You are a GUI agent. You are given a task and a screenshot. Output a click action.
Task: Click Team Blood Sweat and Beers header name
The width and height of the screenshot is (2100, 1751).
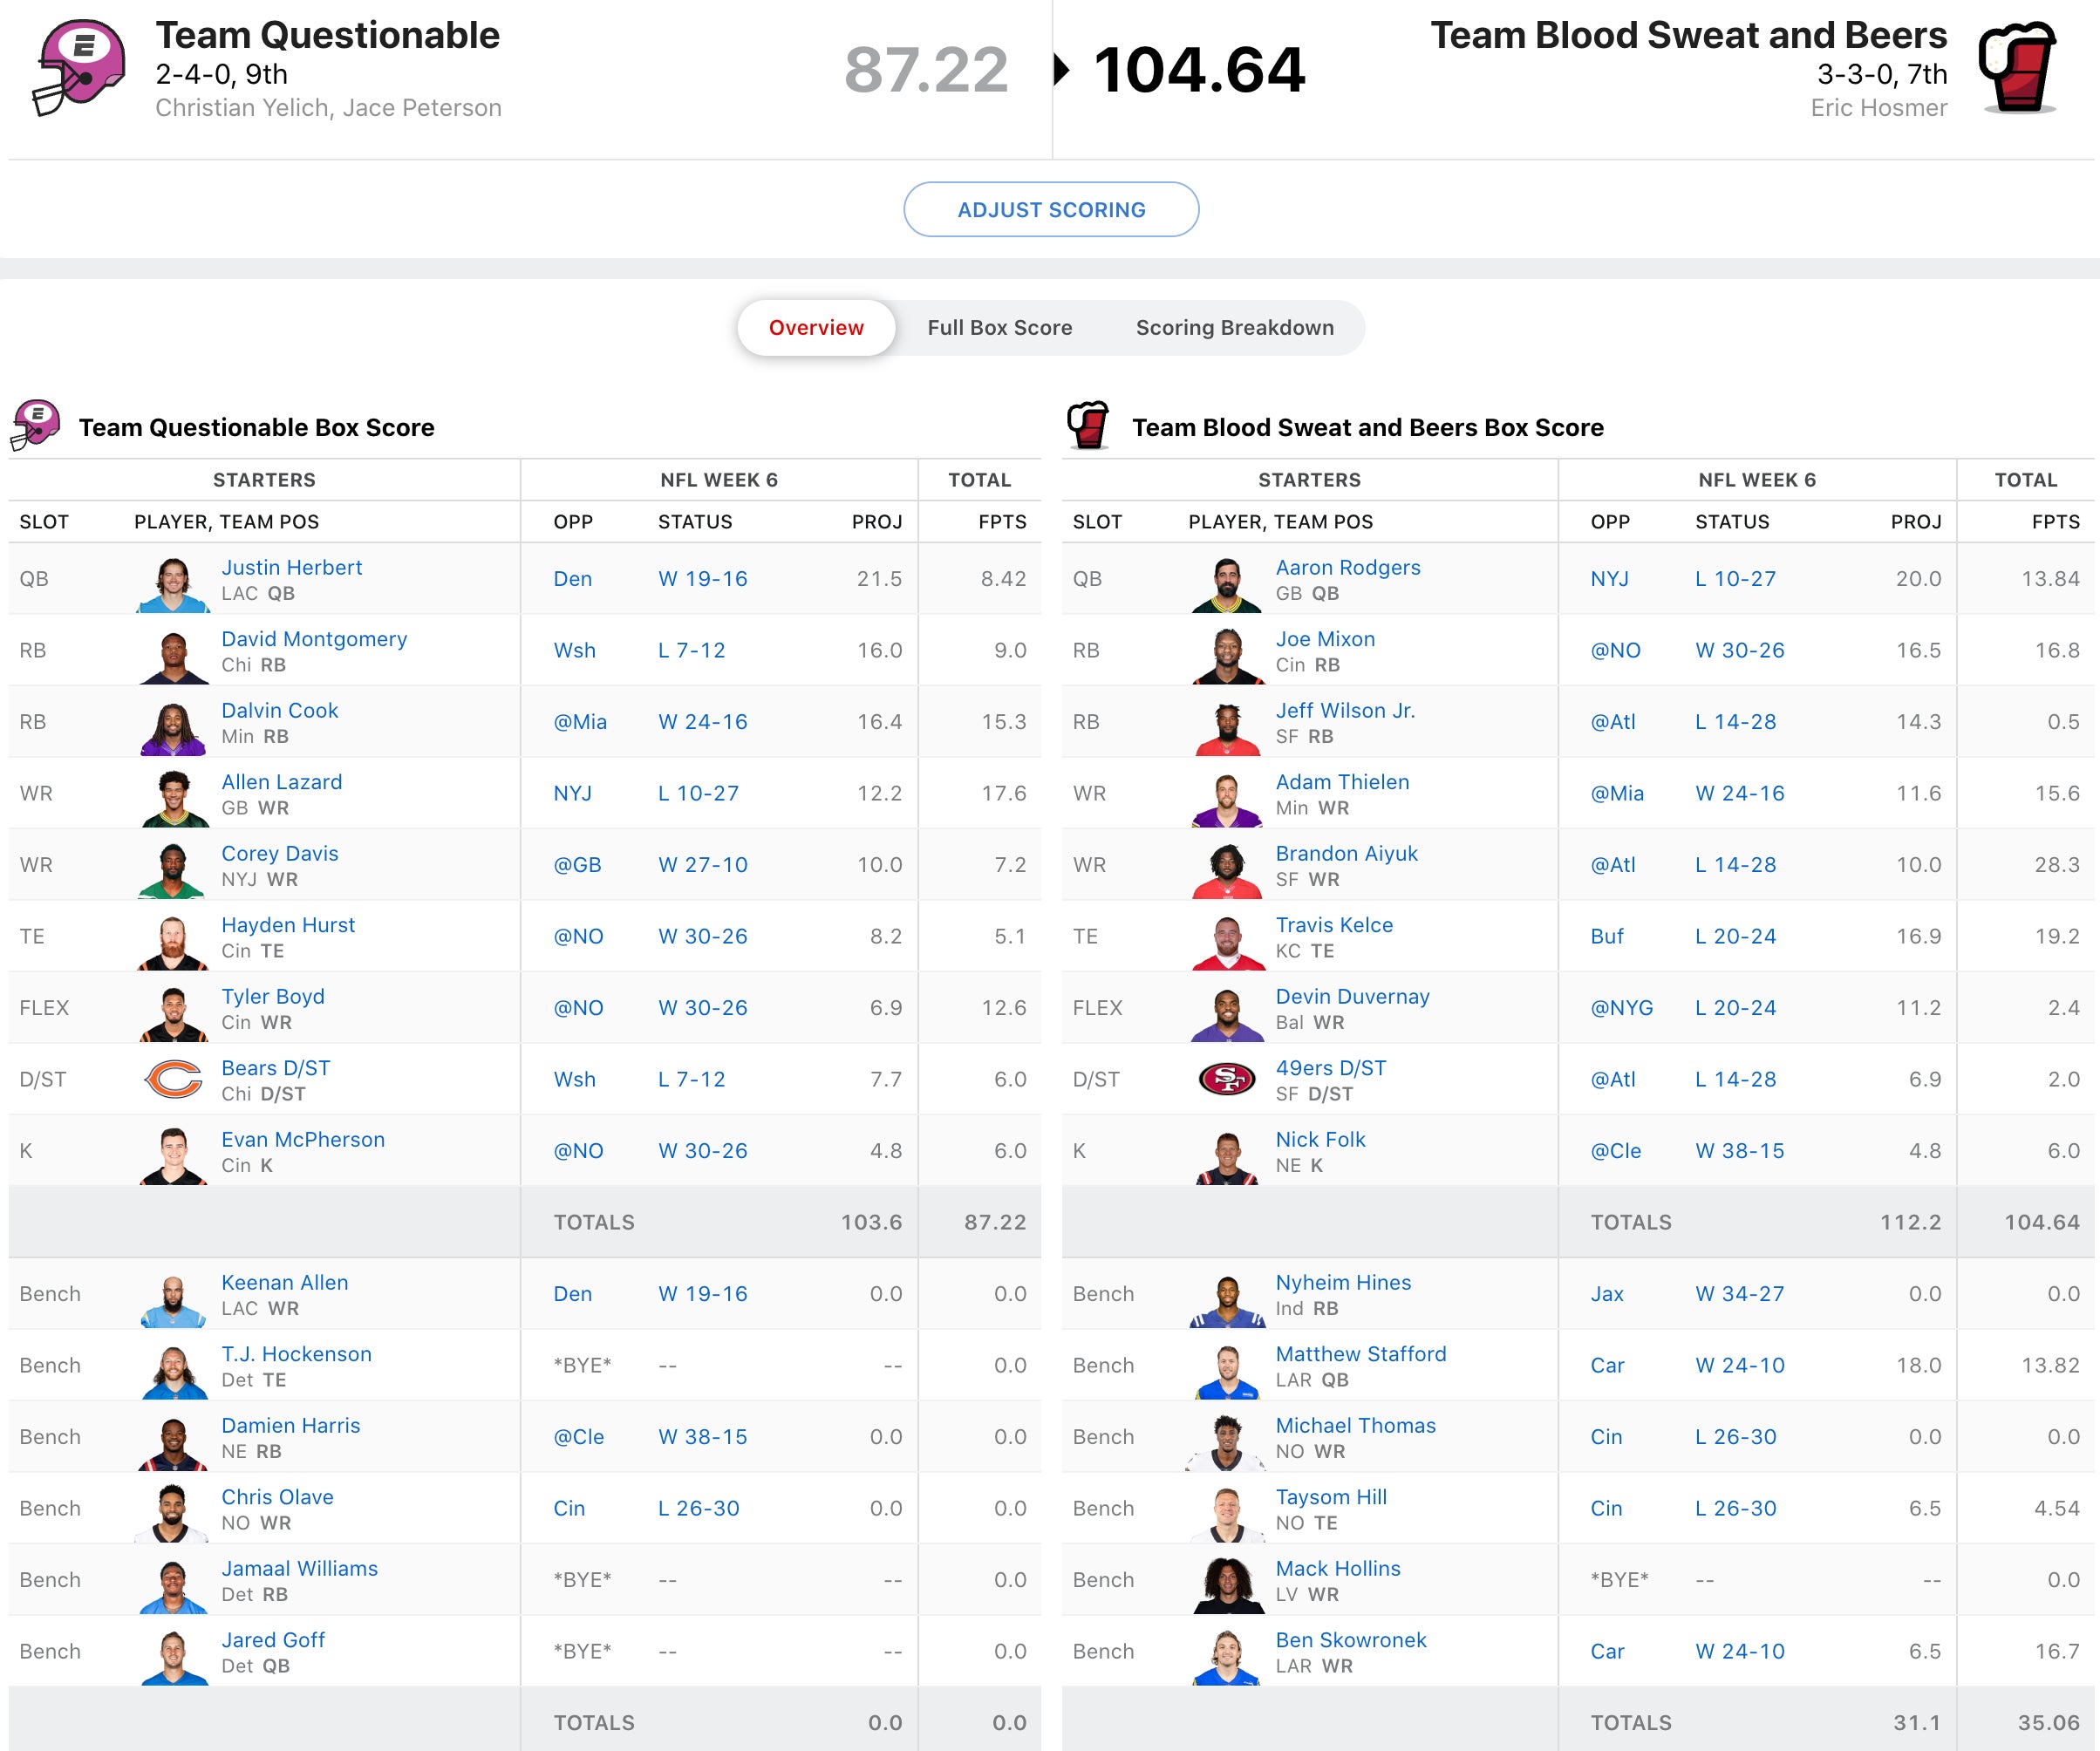(1688, 36)
